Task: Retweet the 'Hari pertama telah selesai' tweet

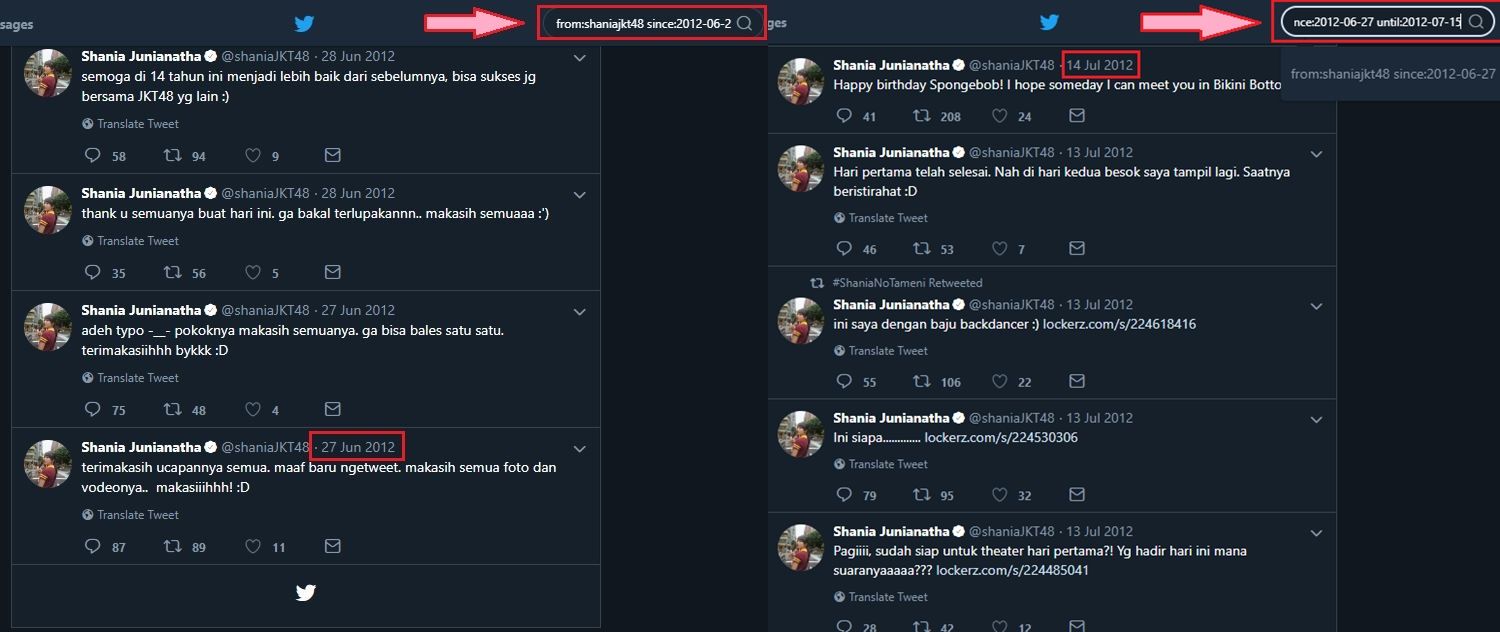Action: [x=922, y=249]
